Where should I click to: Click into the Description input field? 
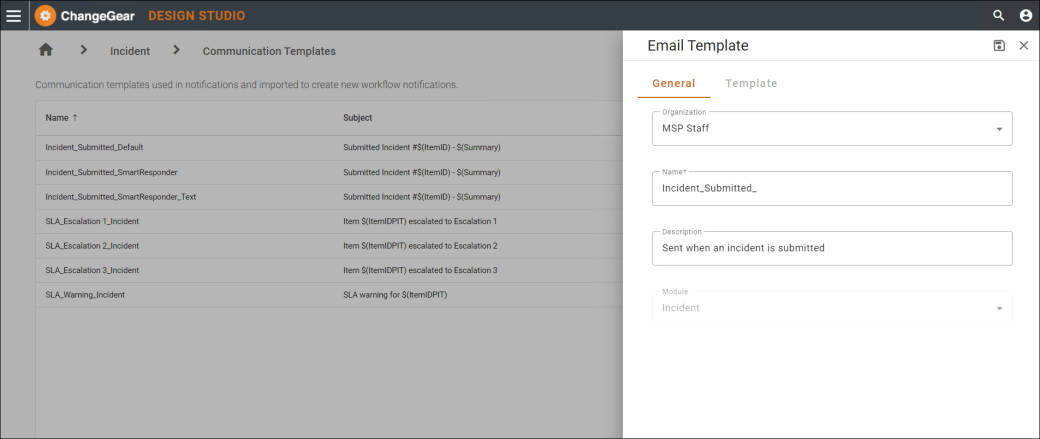pos(832,248)
